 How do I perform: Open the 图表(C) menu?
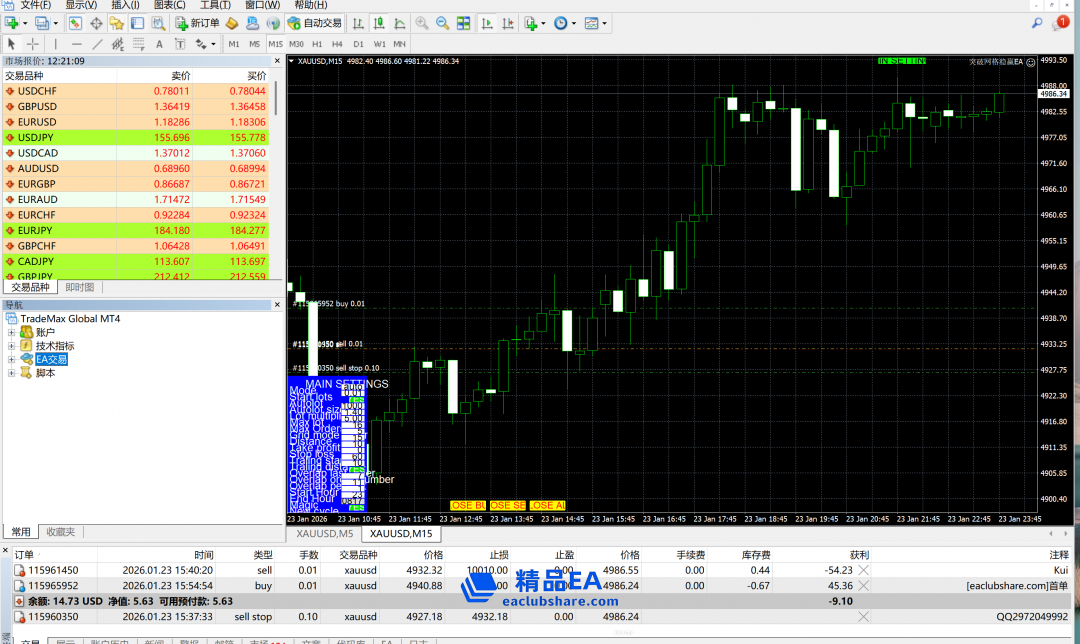[168, 5]
